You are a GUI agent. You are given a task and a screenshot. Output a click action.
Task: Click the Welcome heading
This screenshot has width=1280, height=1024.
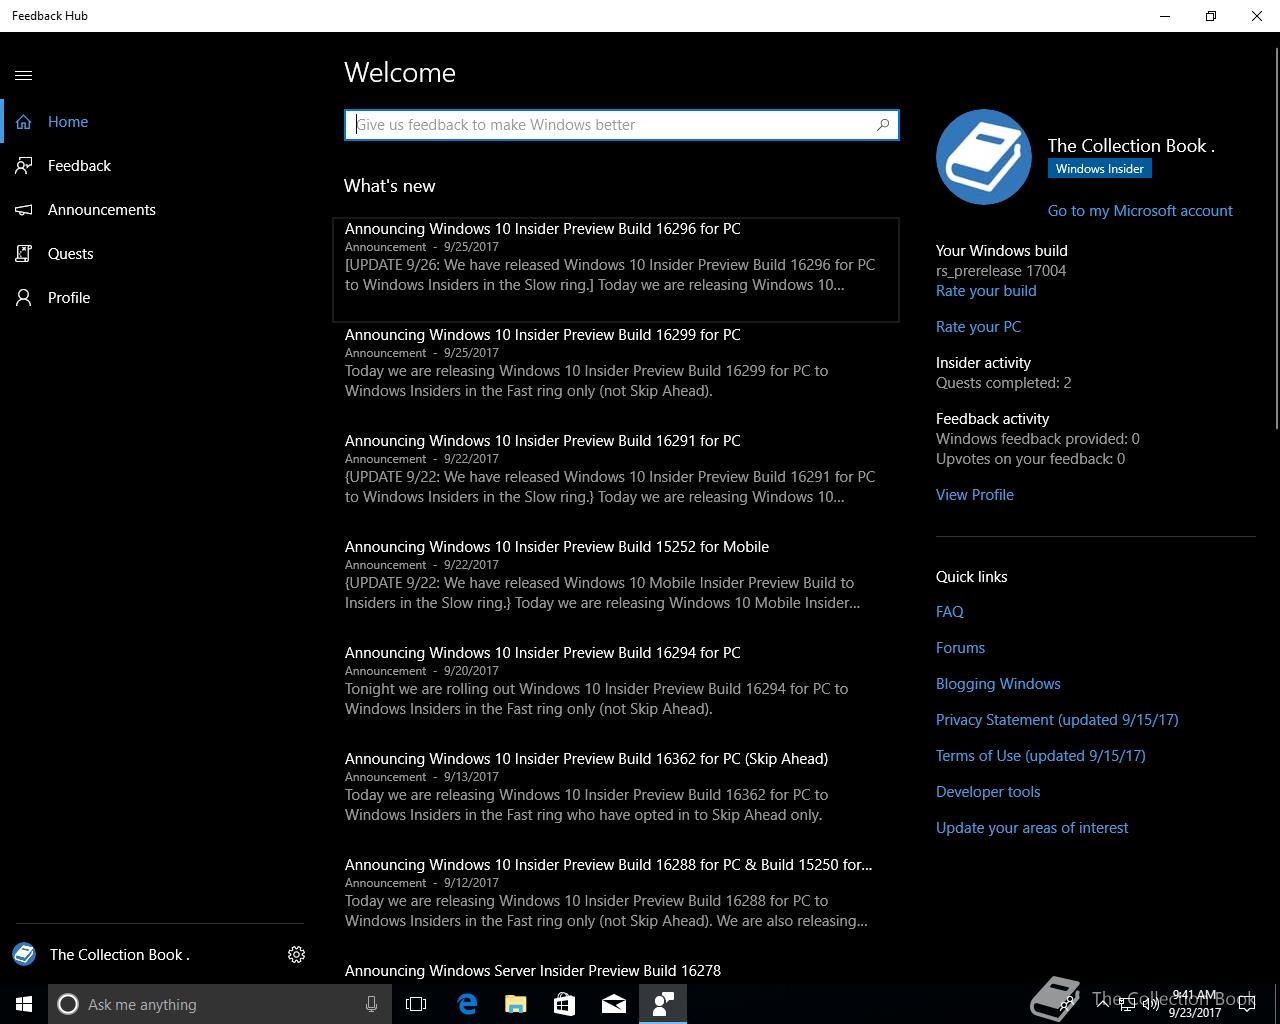[400, 73]
